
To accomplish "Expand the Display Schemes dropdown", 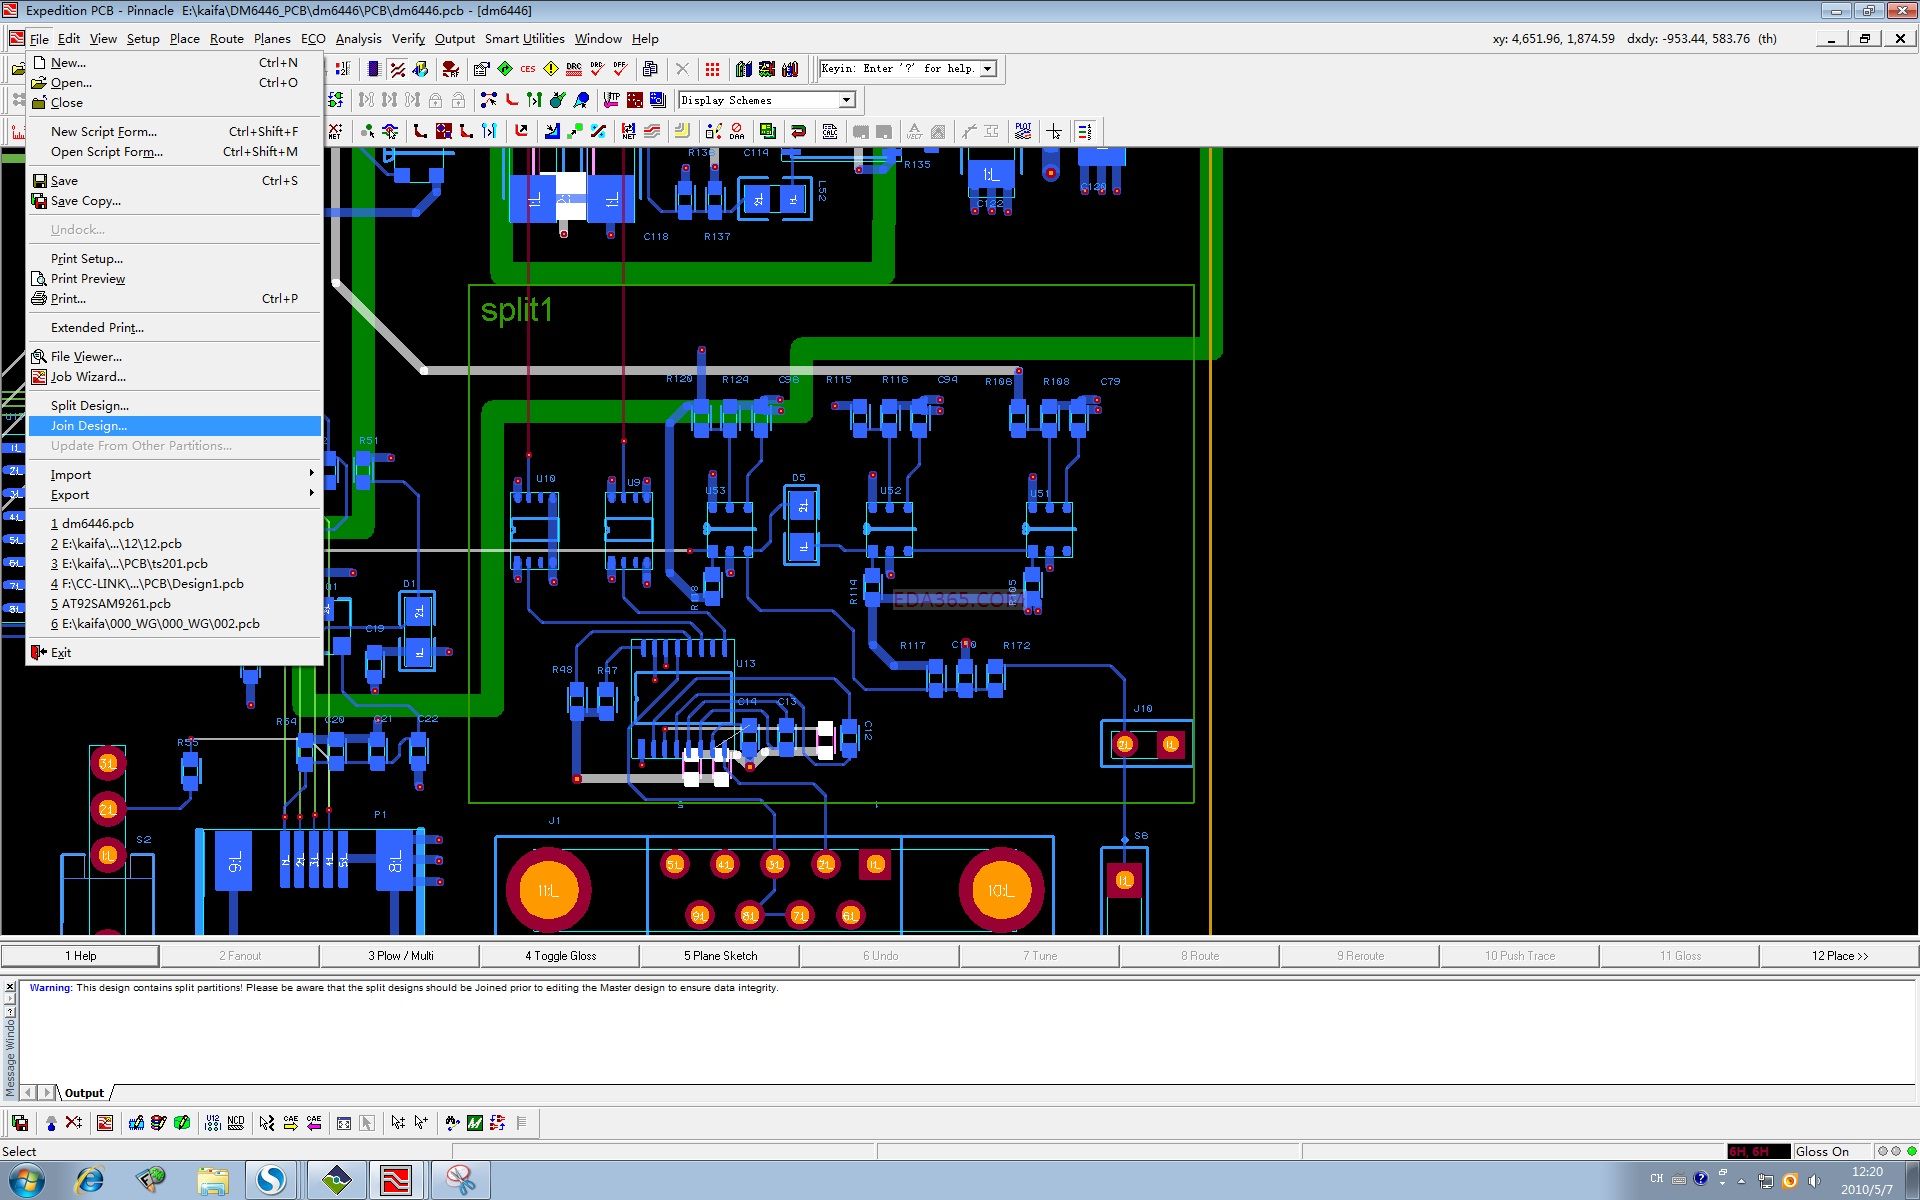I will (x=847, y=100).
